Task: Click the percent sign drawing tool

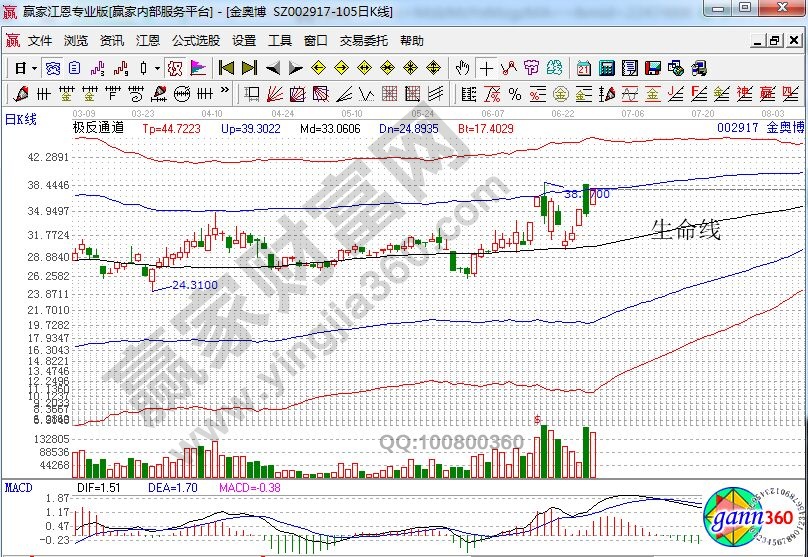Action: pyautogui.click(x=514, y=94)
